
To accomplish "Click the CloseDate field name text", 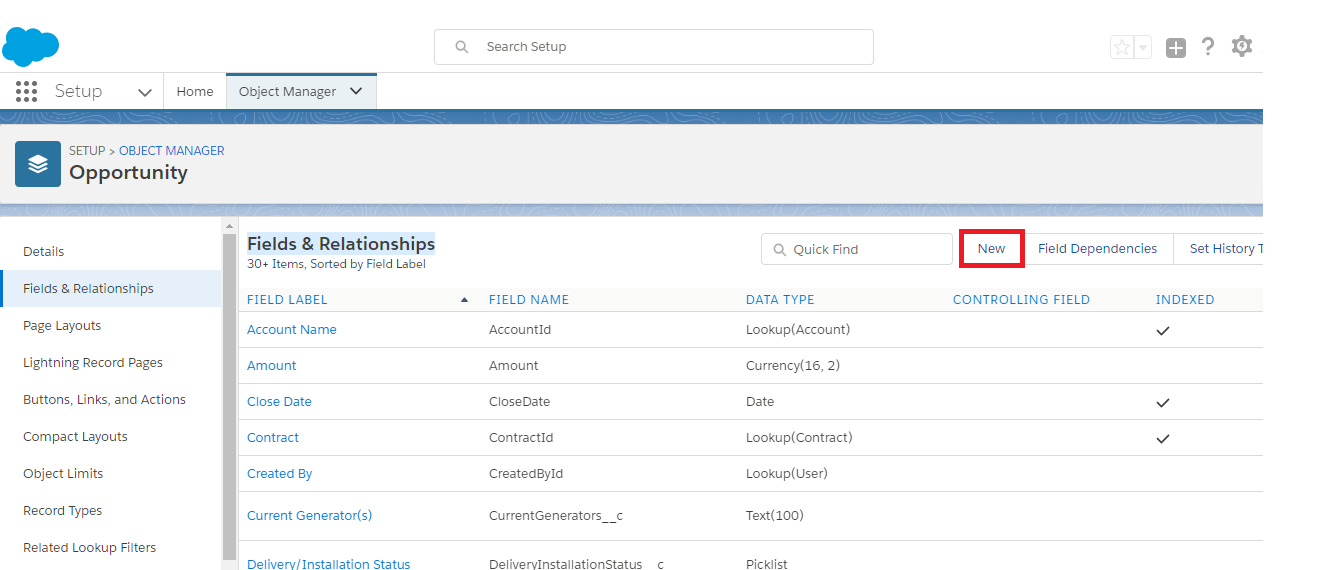I will pyautogui.click(x=519, y=402).
